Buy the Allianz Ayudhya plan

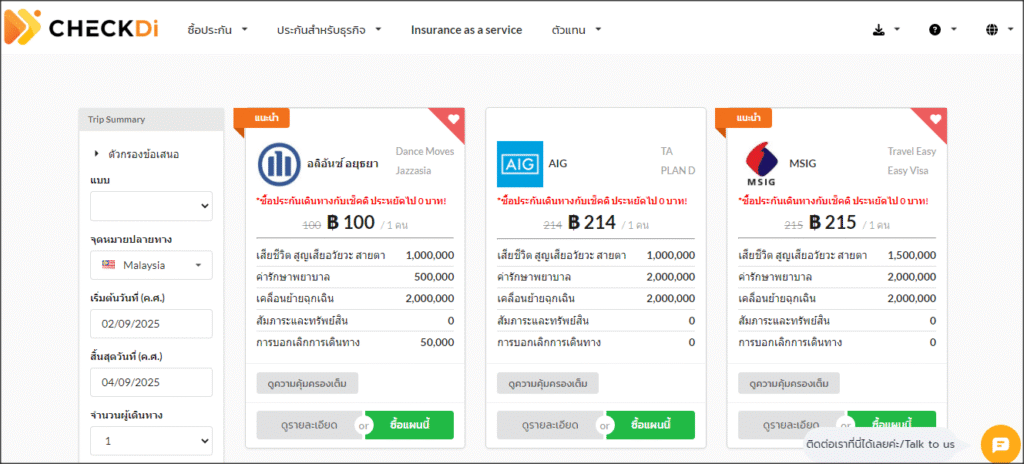coord(410,425)
